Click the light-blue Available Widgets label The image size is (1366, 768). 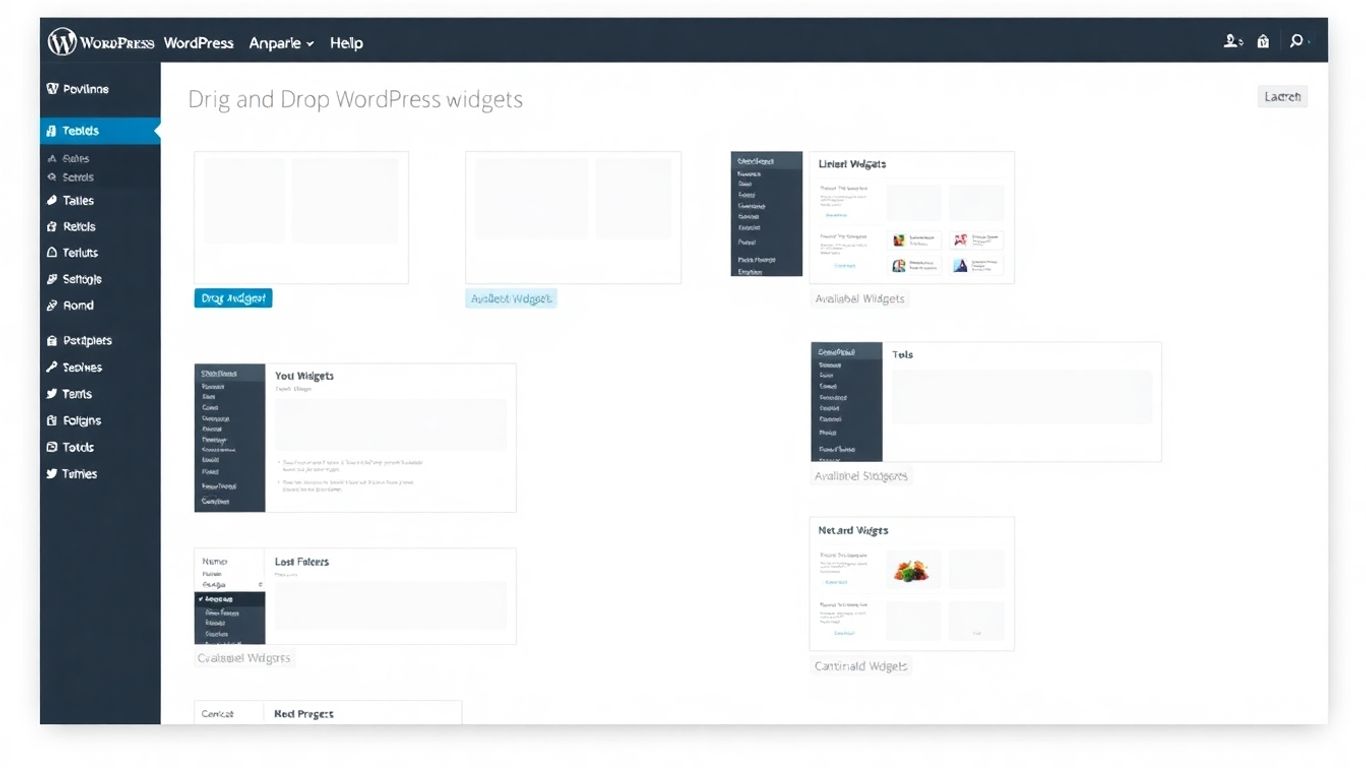(511, 298)
